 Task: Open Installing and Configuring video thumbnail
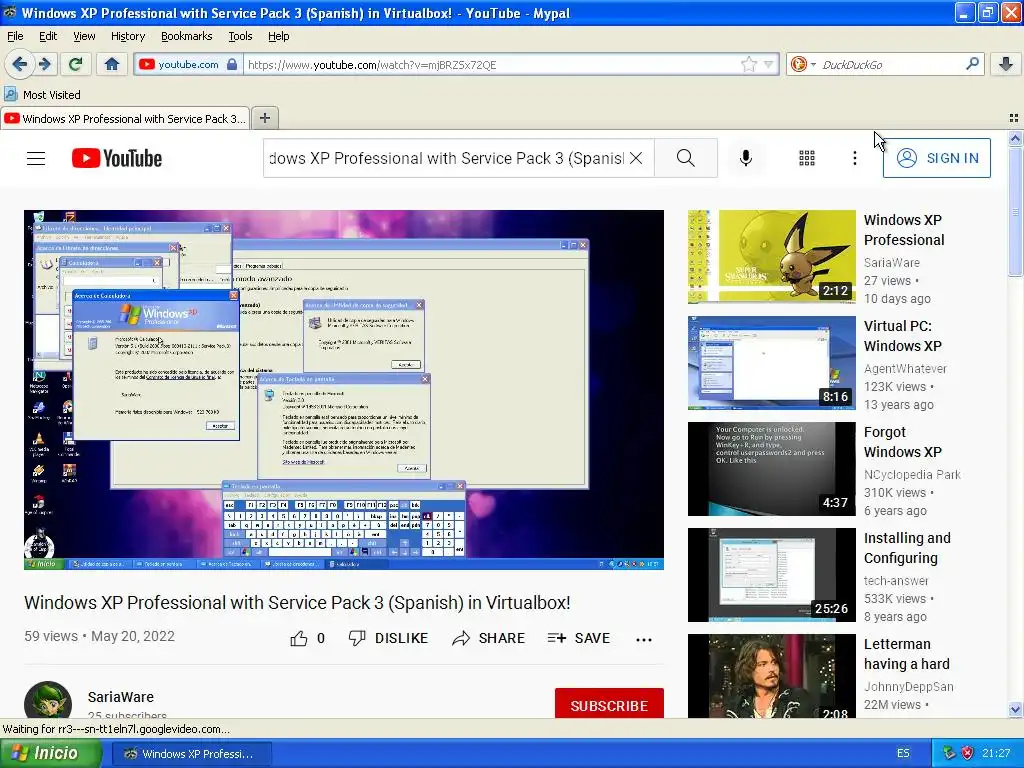[x=771, y=575]
